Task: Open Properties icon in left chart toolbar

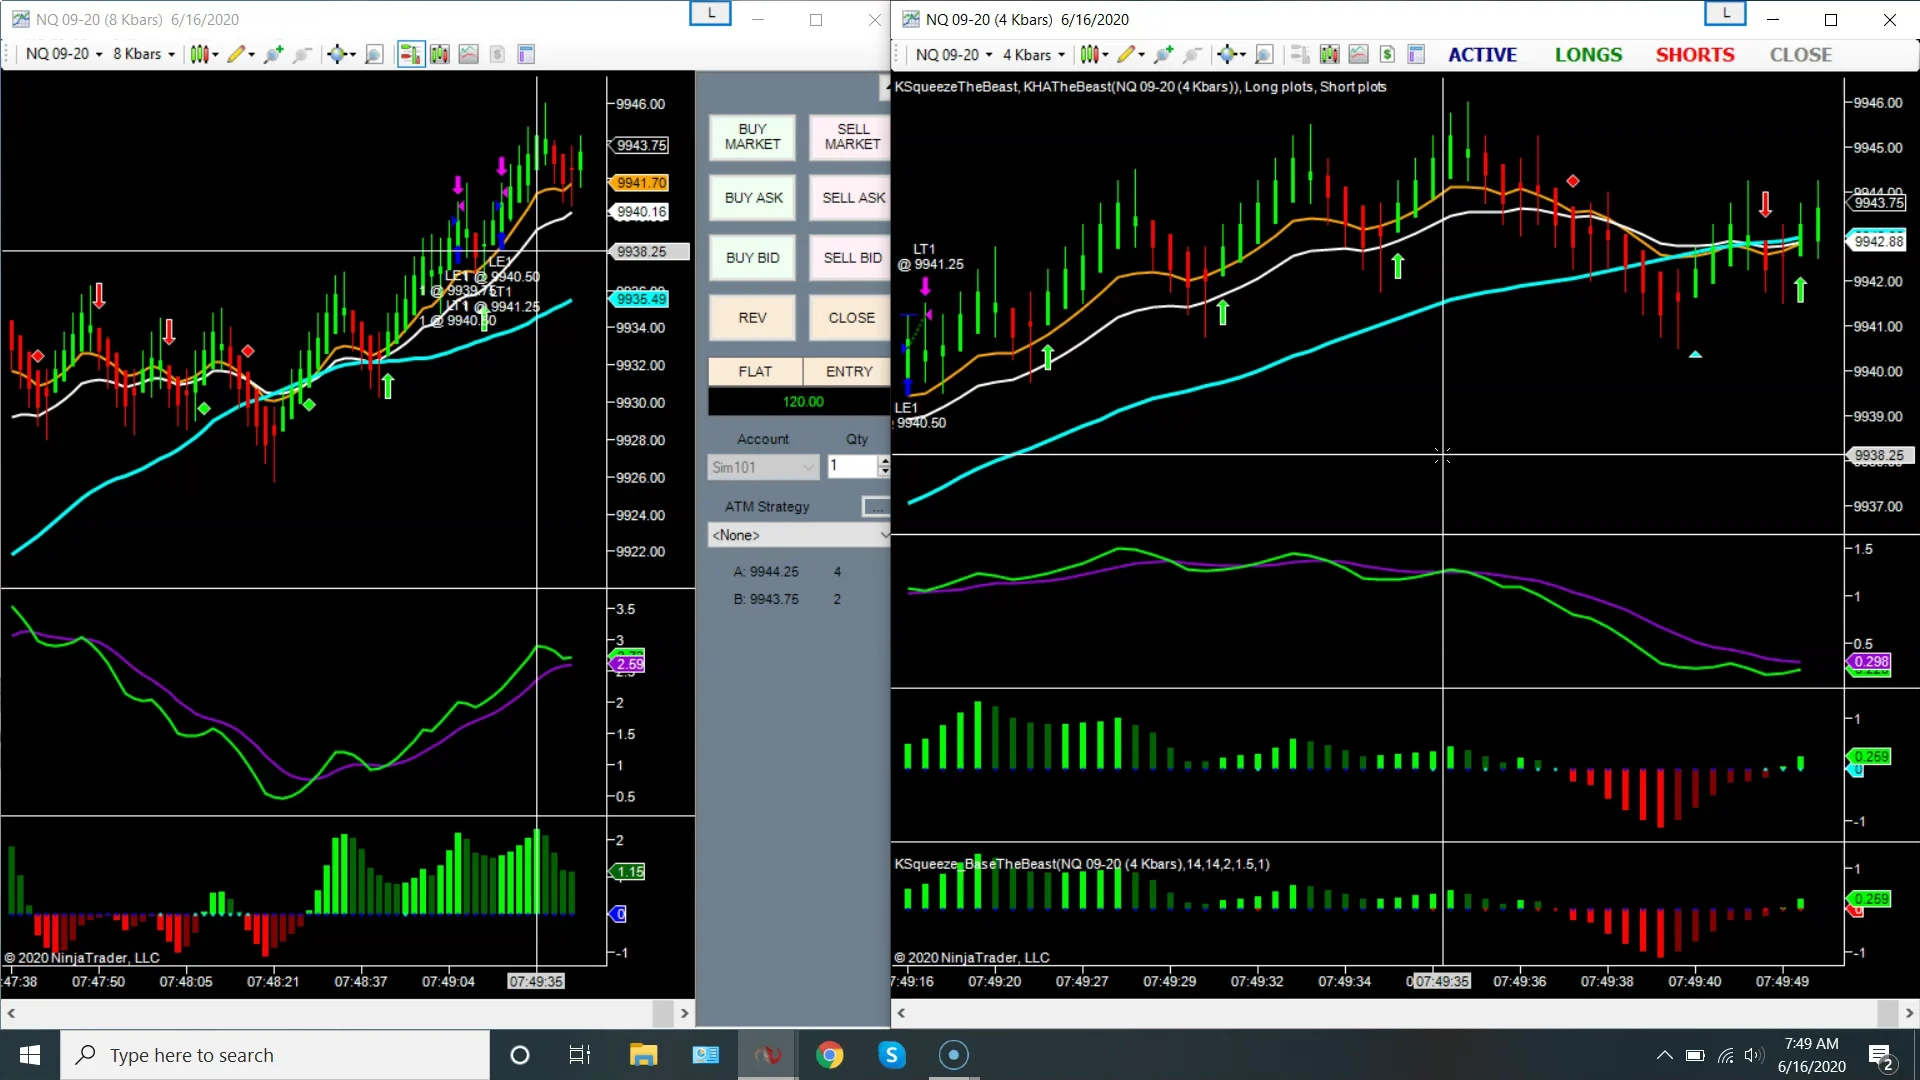Action: pos(526,54)
